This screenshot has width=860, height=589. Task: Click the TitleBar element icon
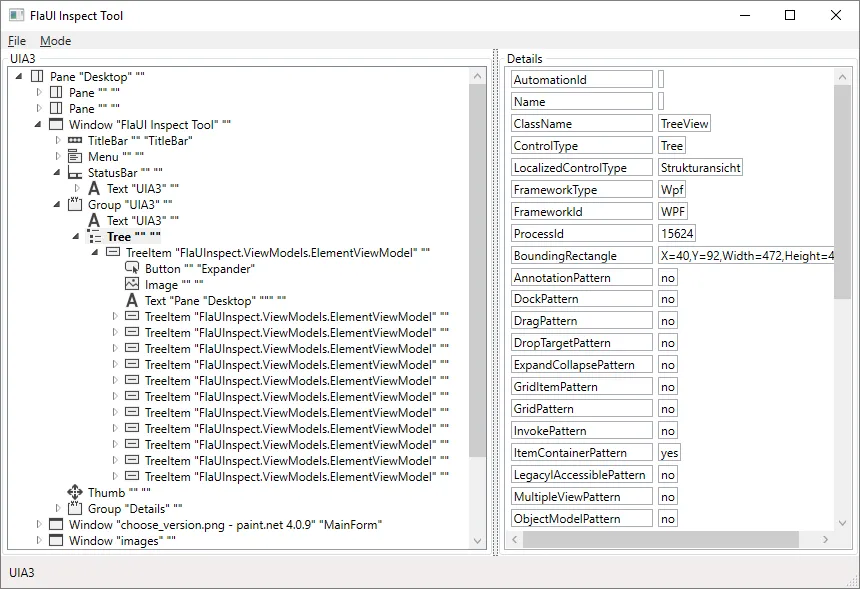coord(73,140)
